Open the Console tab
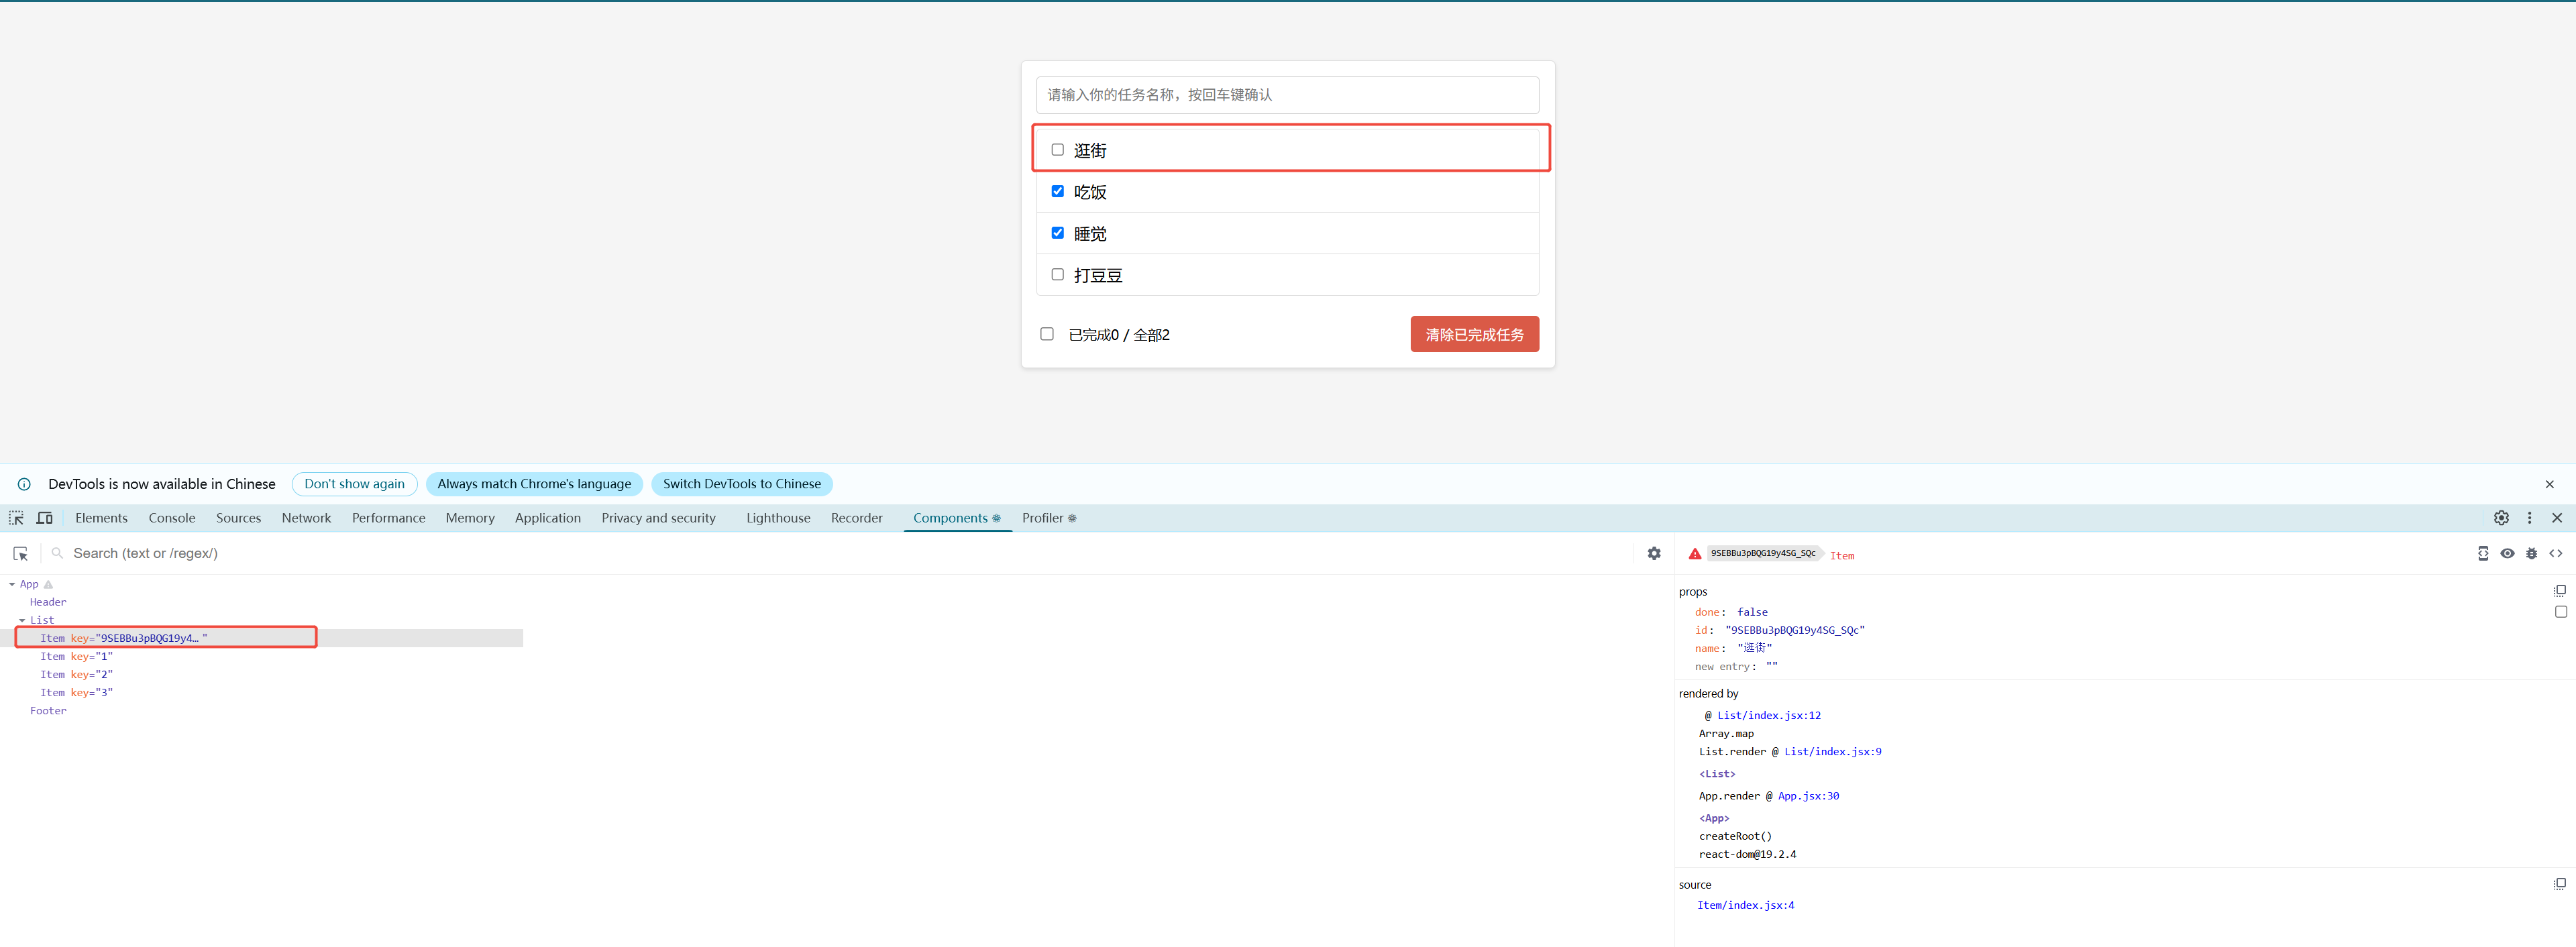The image size is (2576, 947). click(171, 518)
